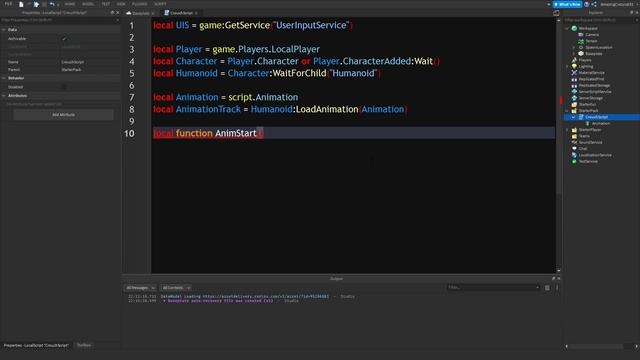Click the Add Attribute button

63,115
